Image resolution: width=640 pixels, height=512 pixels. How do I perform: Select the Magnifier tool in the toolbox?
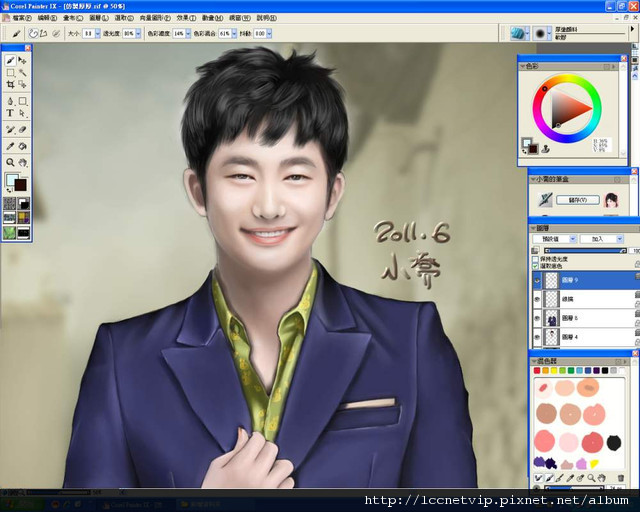(10, 163)
